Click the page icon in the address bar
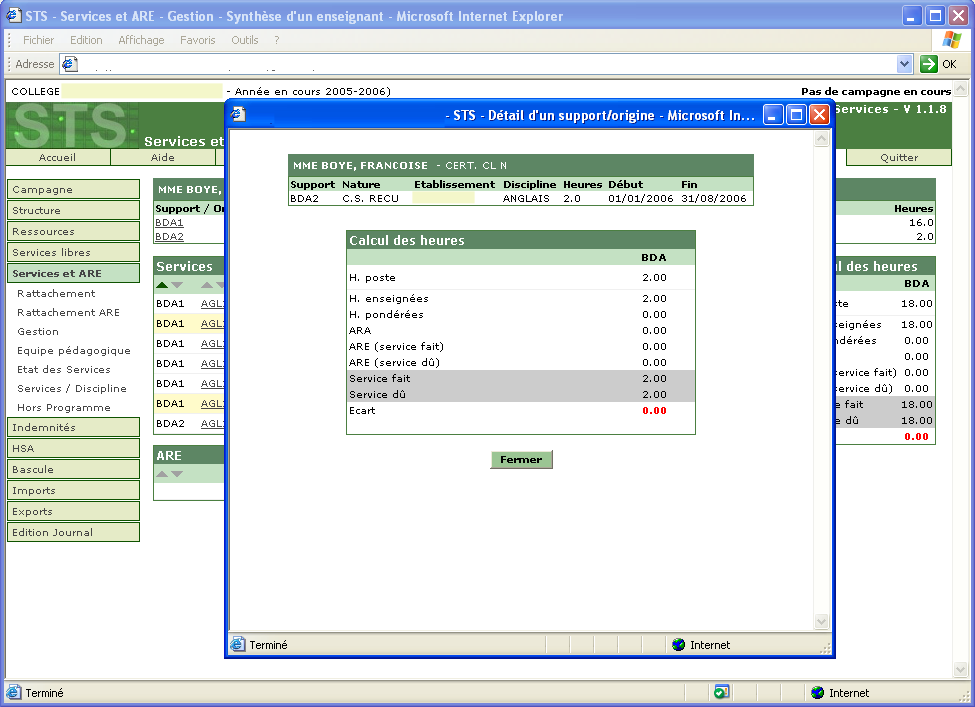This screenshot has height=707, width=975. [69, 63]
